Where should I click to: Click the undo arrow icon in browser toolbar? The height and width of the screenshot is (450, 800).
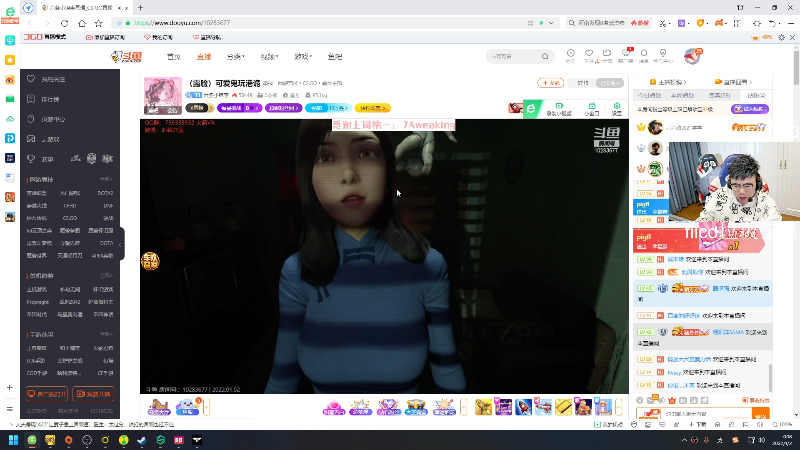tap(772, 23)
